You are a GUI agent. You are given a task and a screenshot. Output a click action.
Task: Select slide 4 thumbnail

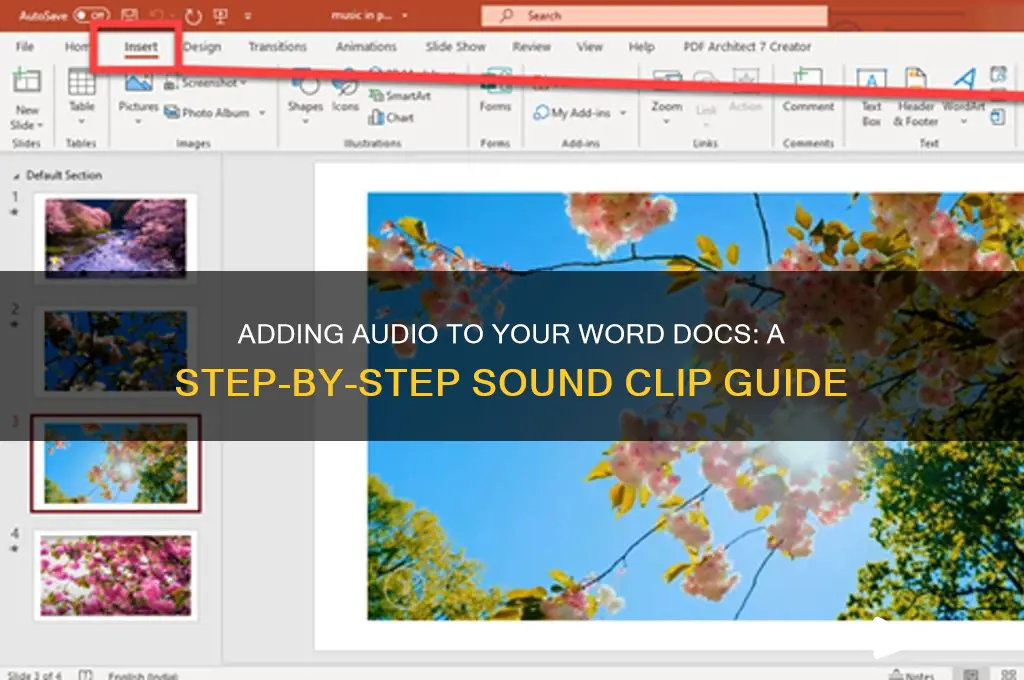coord(116,575)
